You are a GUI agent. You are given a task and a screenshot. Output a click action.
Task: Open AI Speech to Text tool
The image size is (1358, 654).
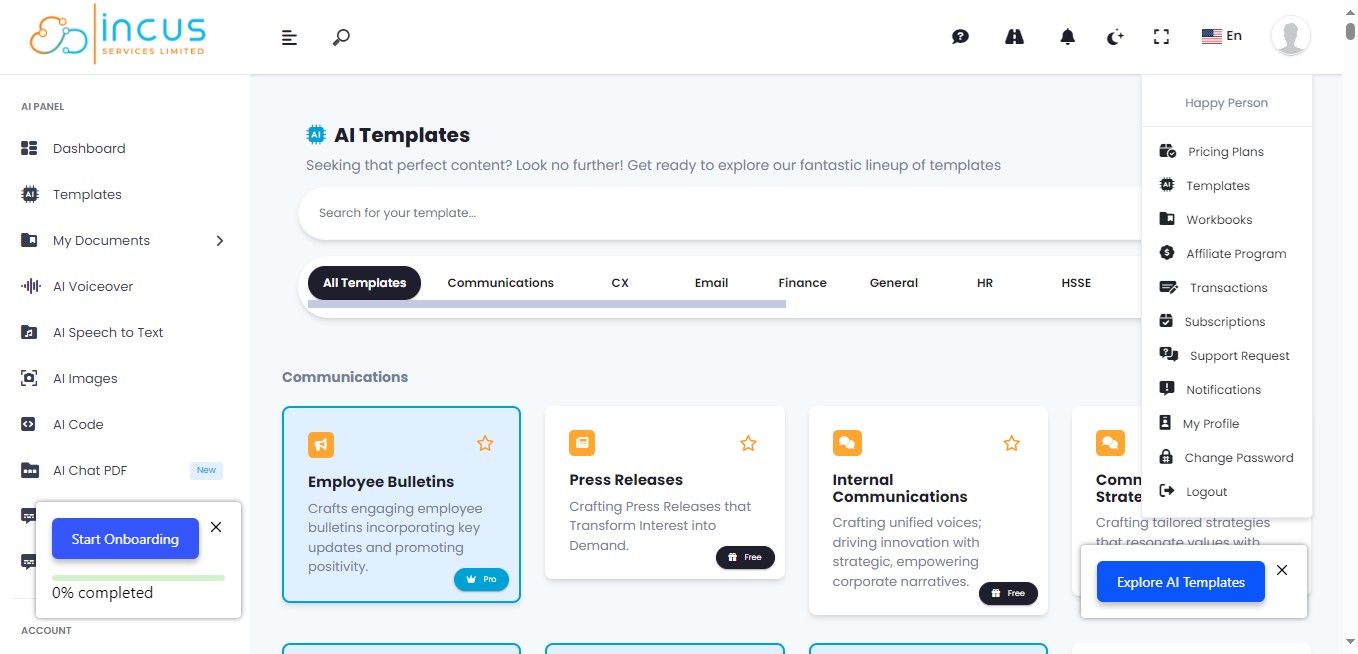tap(107, 333)
